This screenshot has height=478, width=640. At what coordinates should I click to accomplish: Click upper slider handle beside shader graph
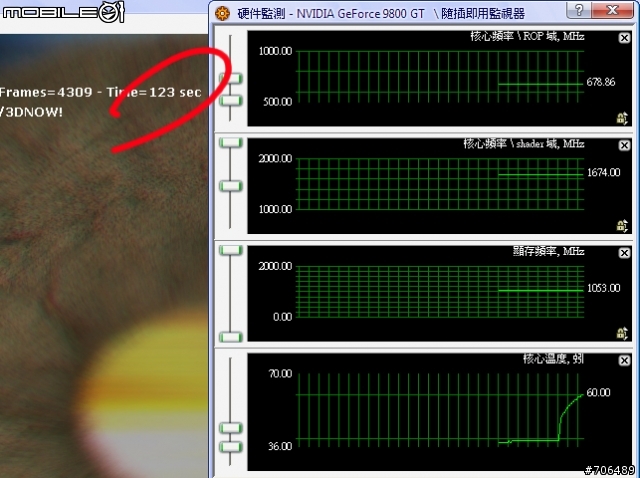tap(231, 142)
